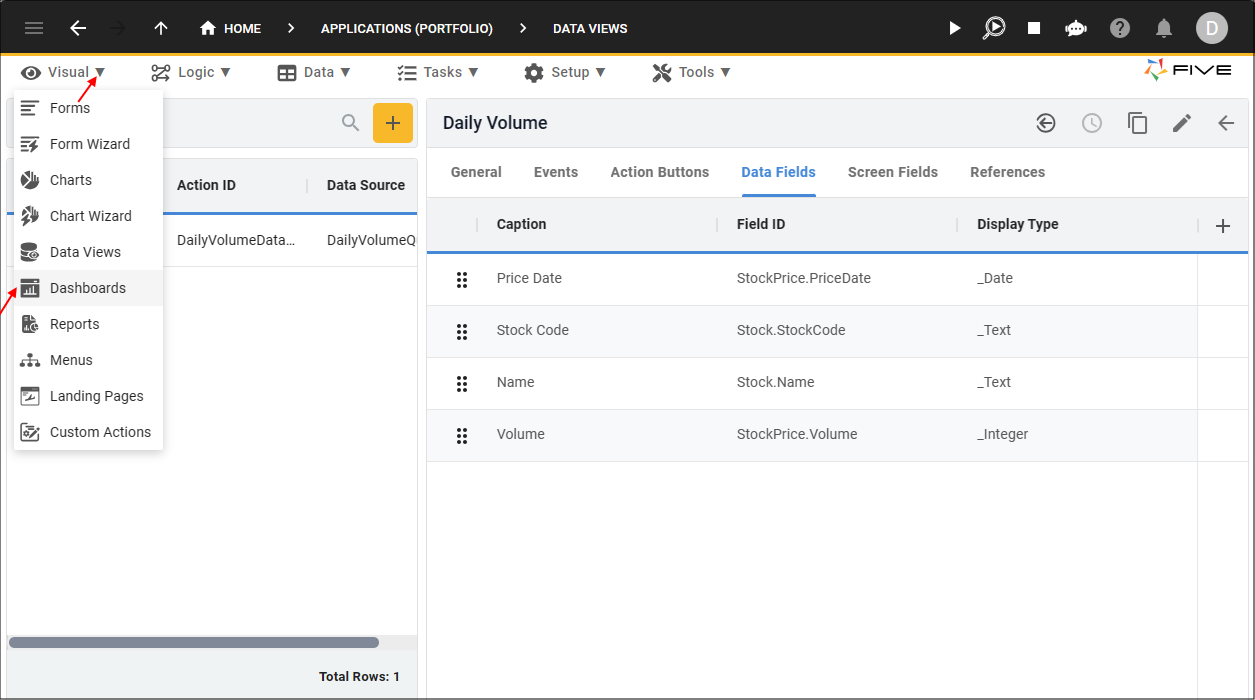Select Stock.StockCode field ID
The height and width of the screenshot is (700, 1255).
791,330
